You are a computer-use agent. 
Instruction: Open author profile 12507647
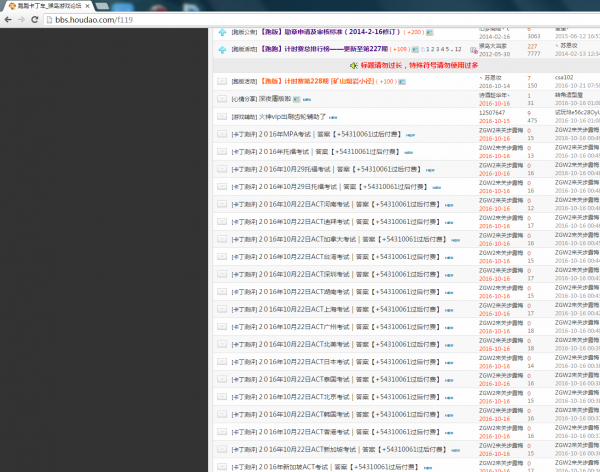click(492, 113)
